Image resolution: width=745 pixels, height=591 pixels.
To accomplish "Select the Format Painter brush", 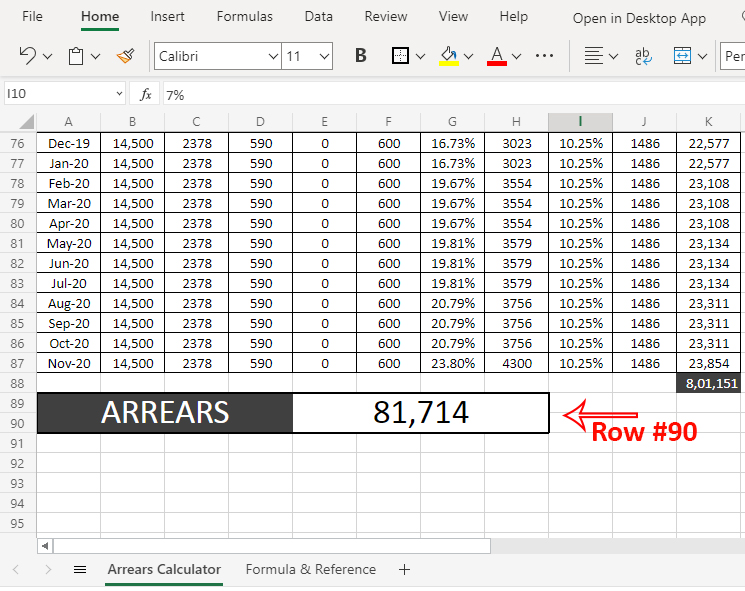I will (125, 56).
